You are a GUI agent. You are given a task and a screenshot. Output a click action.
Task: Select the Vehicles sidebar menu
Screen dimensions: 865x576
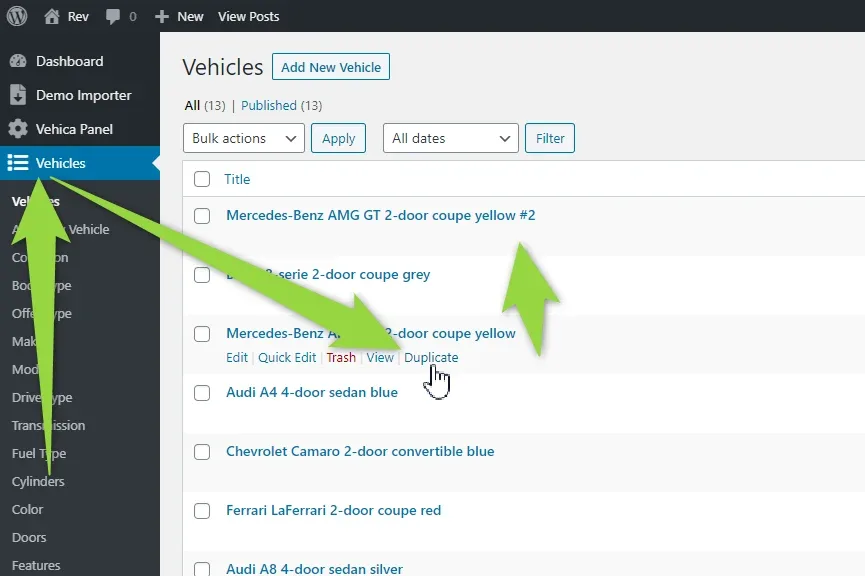pyautogui.click(x=61, y=163)
